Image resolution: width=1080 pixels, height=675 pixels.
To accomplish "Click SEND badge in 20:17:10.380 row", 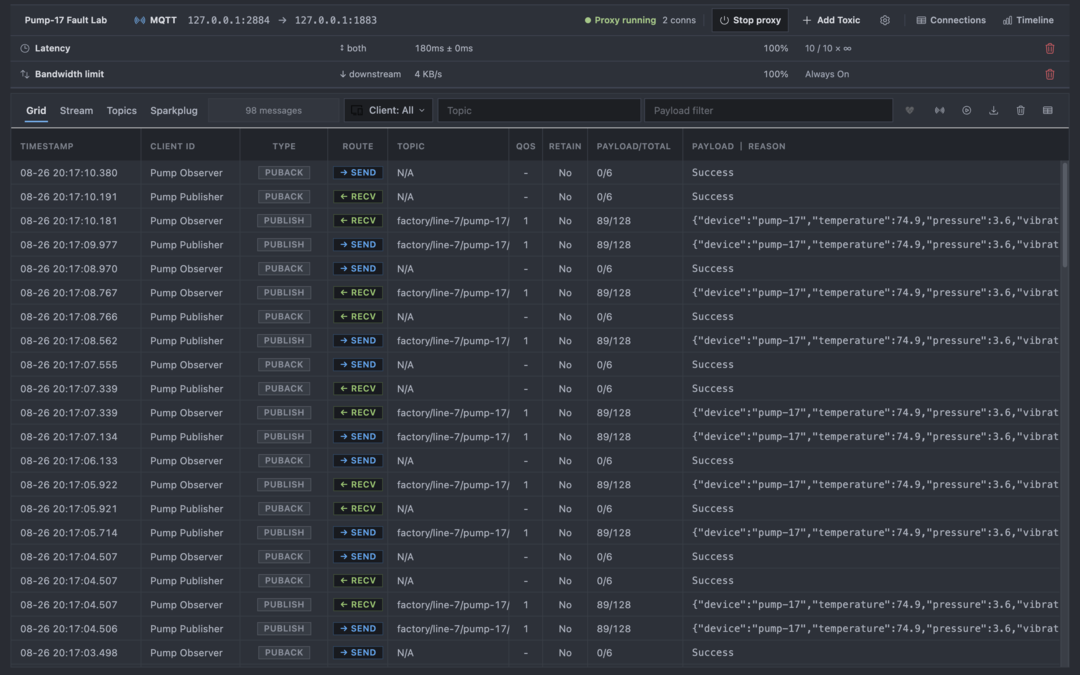I will click(358, 173).
